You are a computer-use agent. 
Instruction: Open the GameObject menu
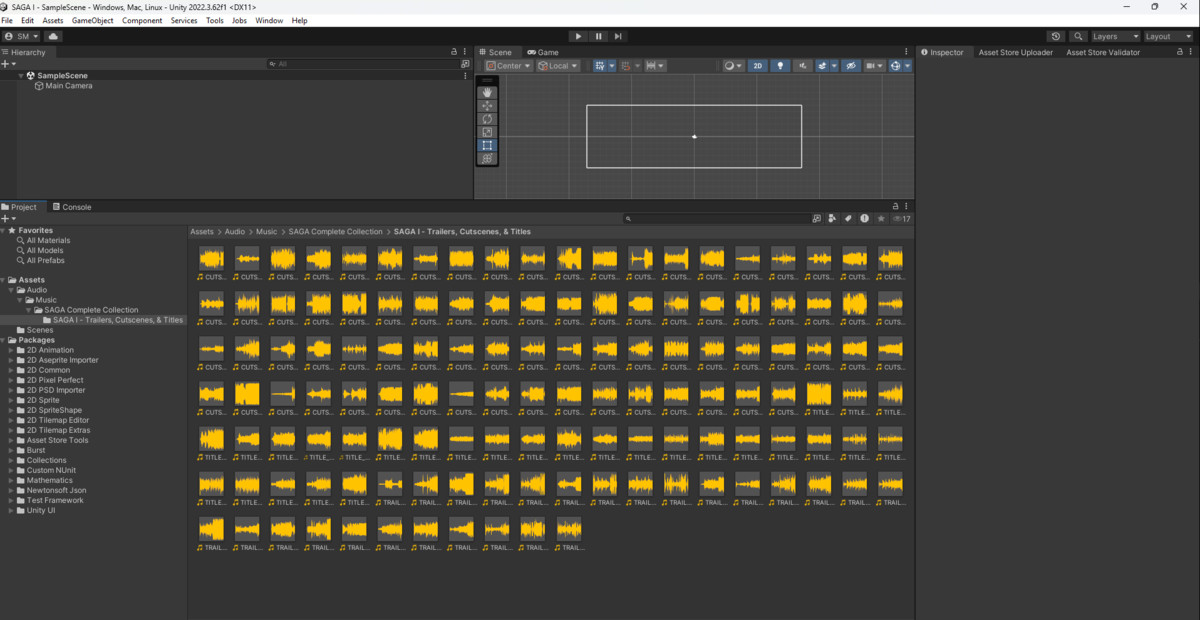click(x=92, y=20)
